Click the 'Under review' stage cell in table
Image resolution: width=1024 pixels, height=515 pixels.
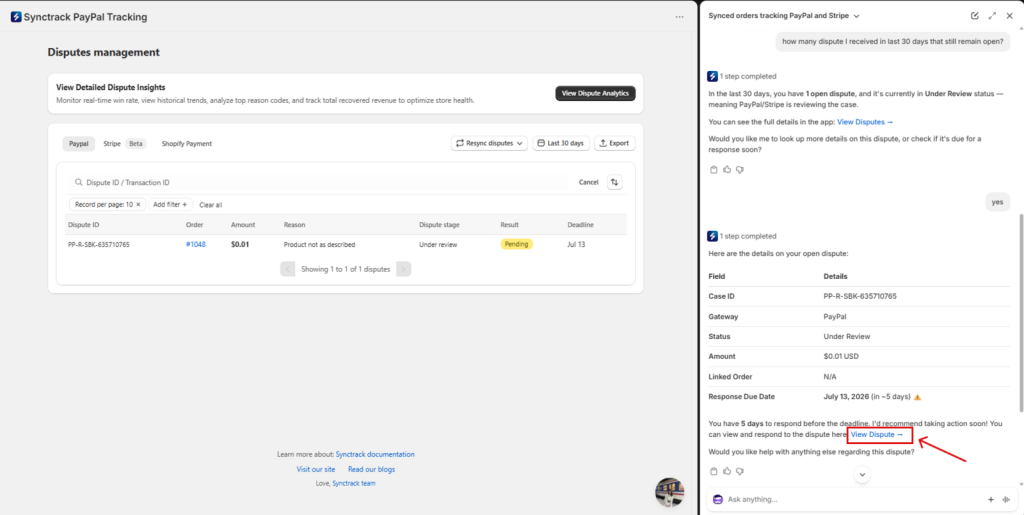point(438,244)
